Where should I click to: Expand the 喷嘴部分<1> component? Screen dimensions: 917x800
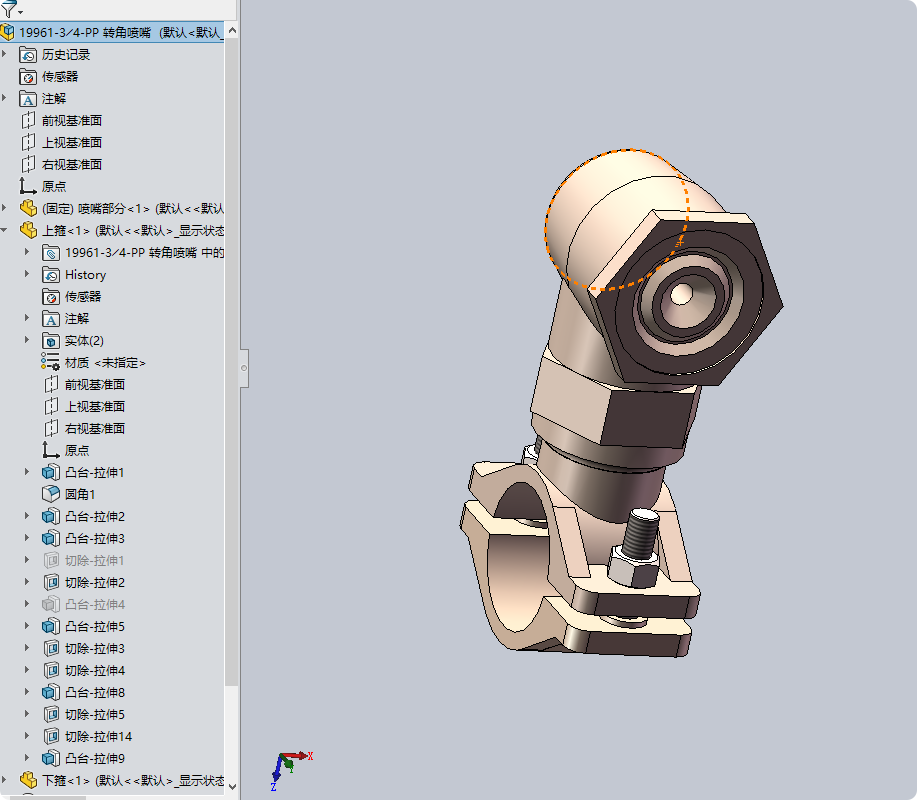pyautogui.click(x=5, y=208)
